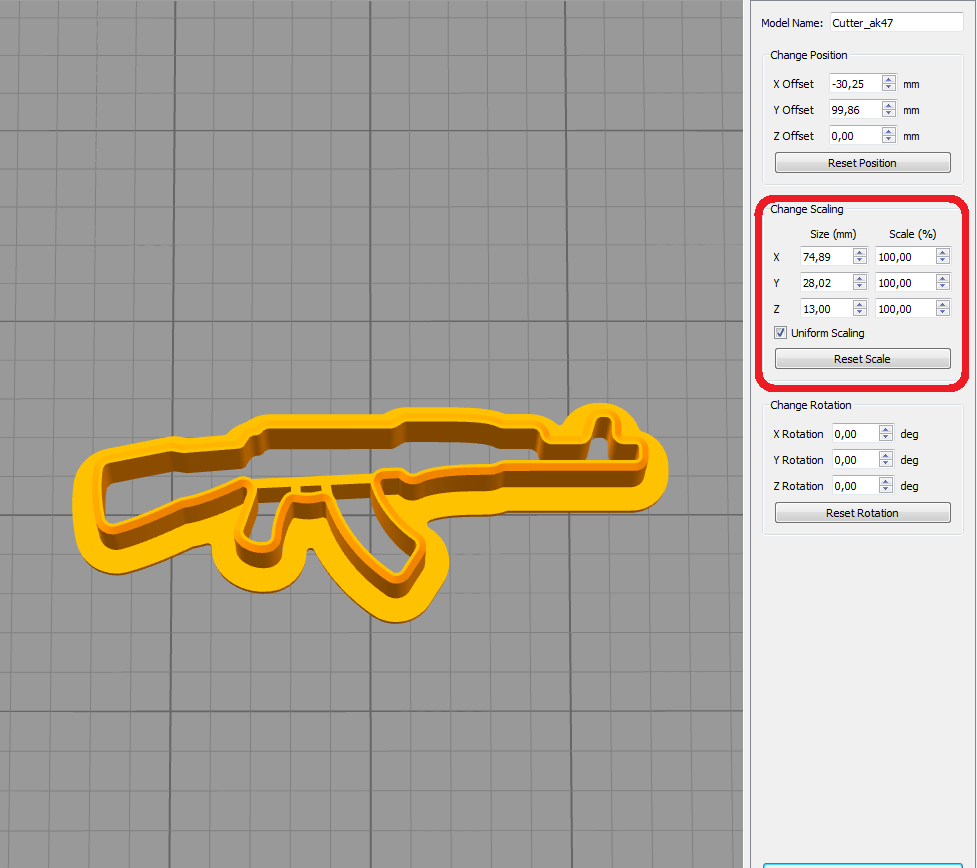977x868 pixels.
Task: Decrease X Rotation with down arrow
Action: pos(886,438)
